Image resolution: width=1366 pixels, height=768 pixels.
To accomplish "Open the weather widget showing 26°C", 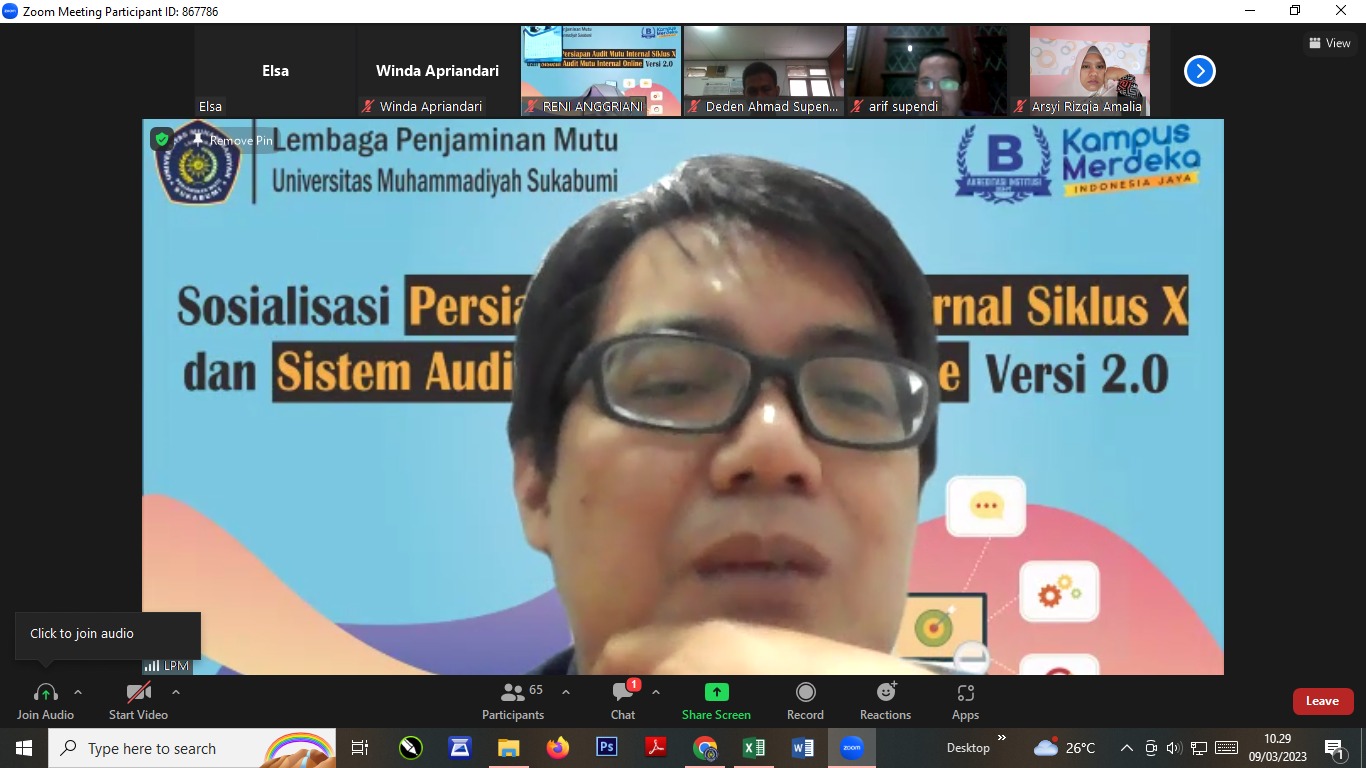I will [x=1065, y=748].
